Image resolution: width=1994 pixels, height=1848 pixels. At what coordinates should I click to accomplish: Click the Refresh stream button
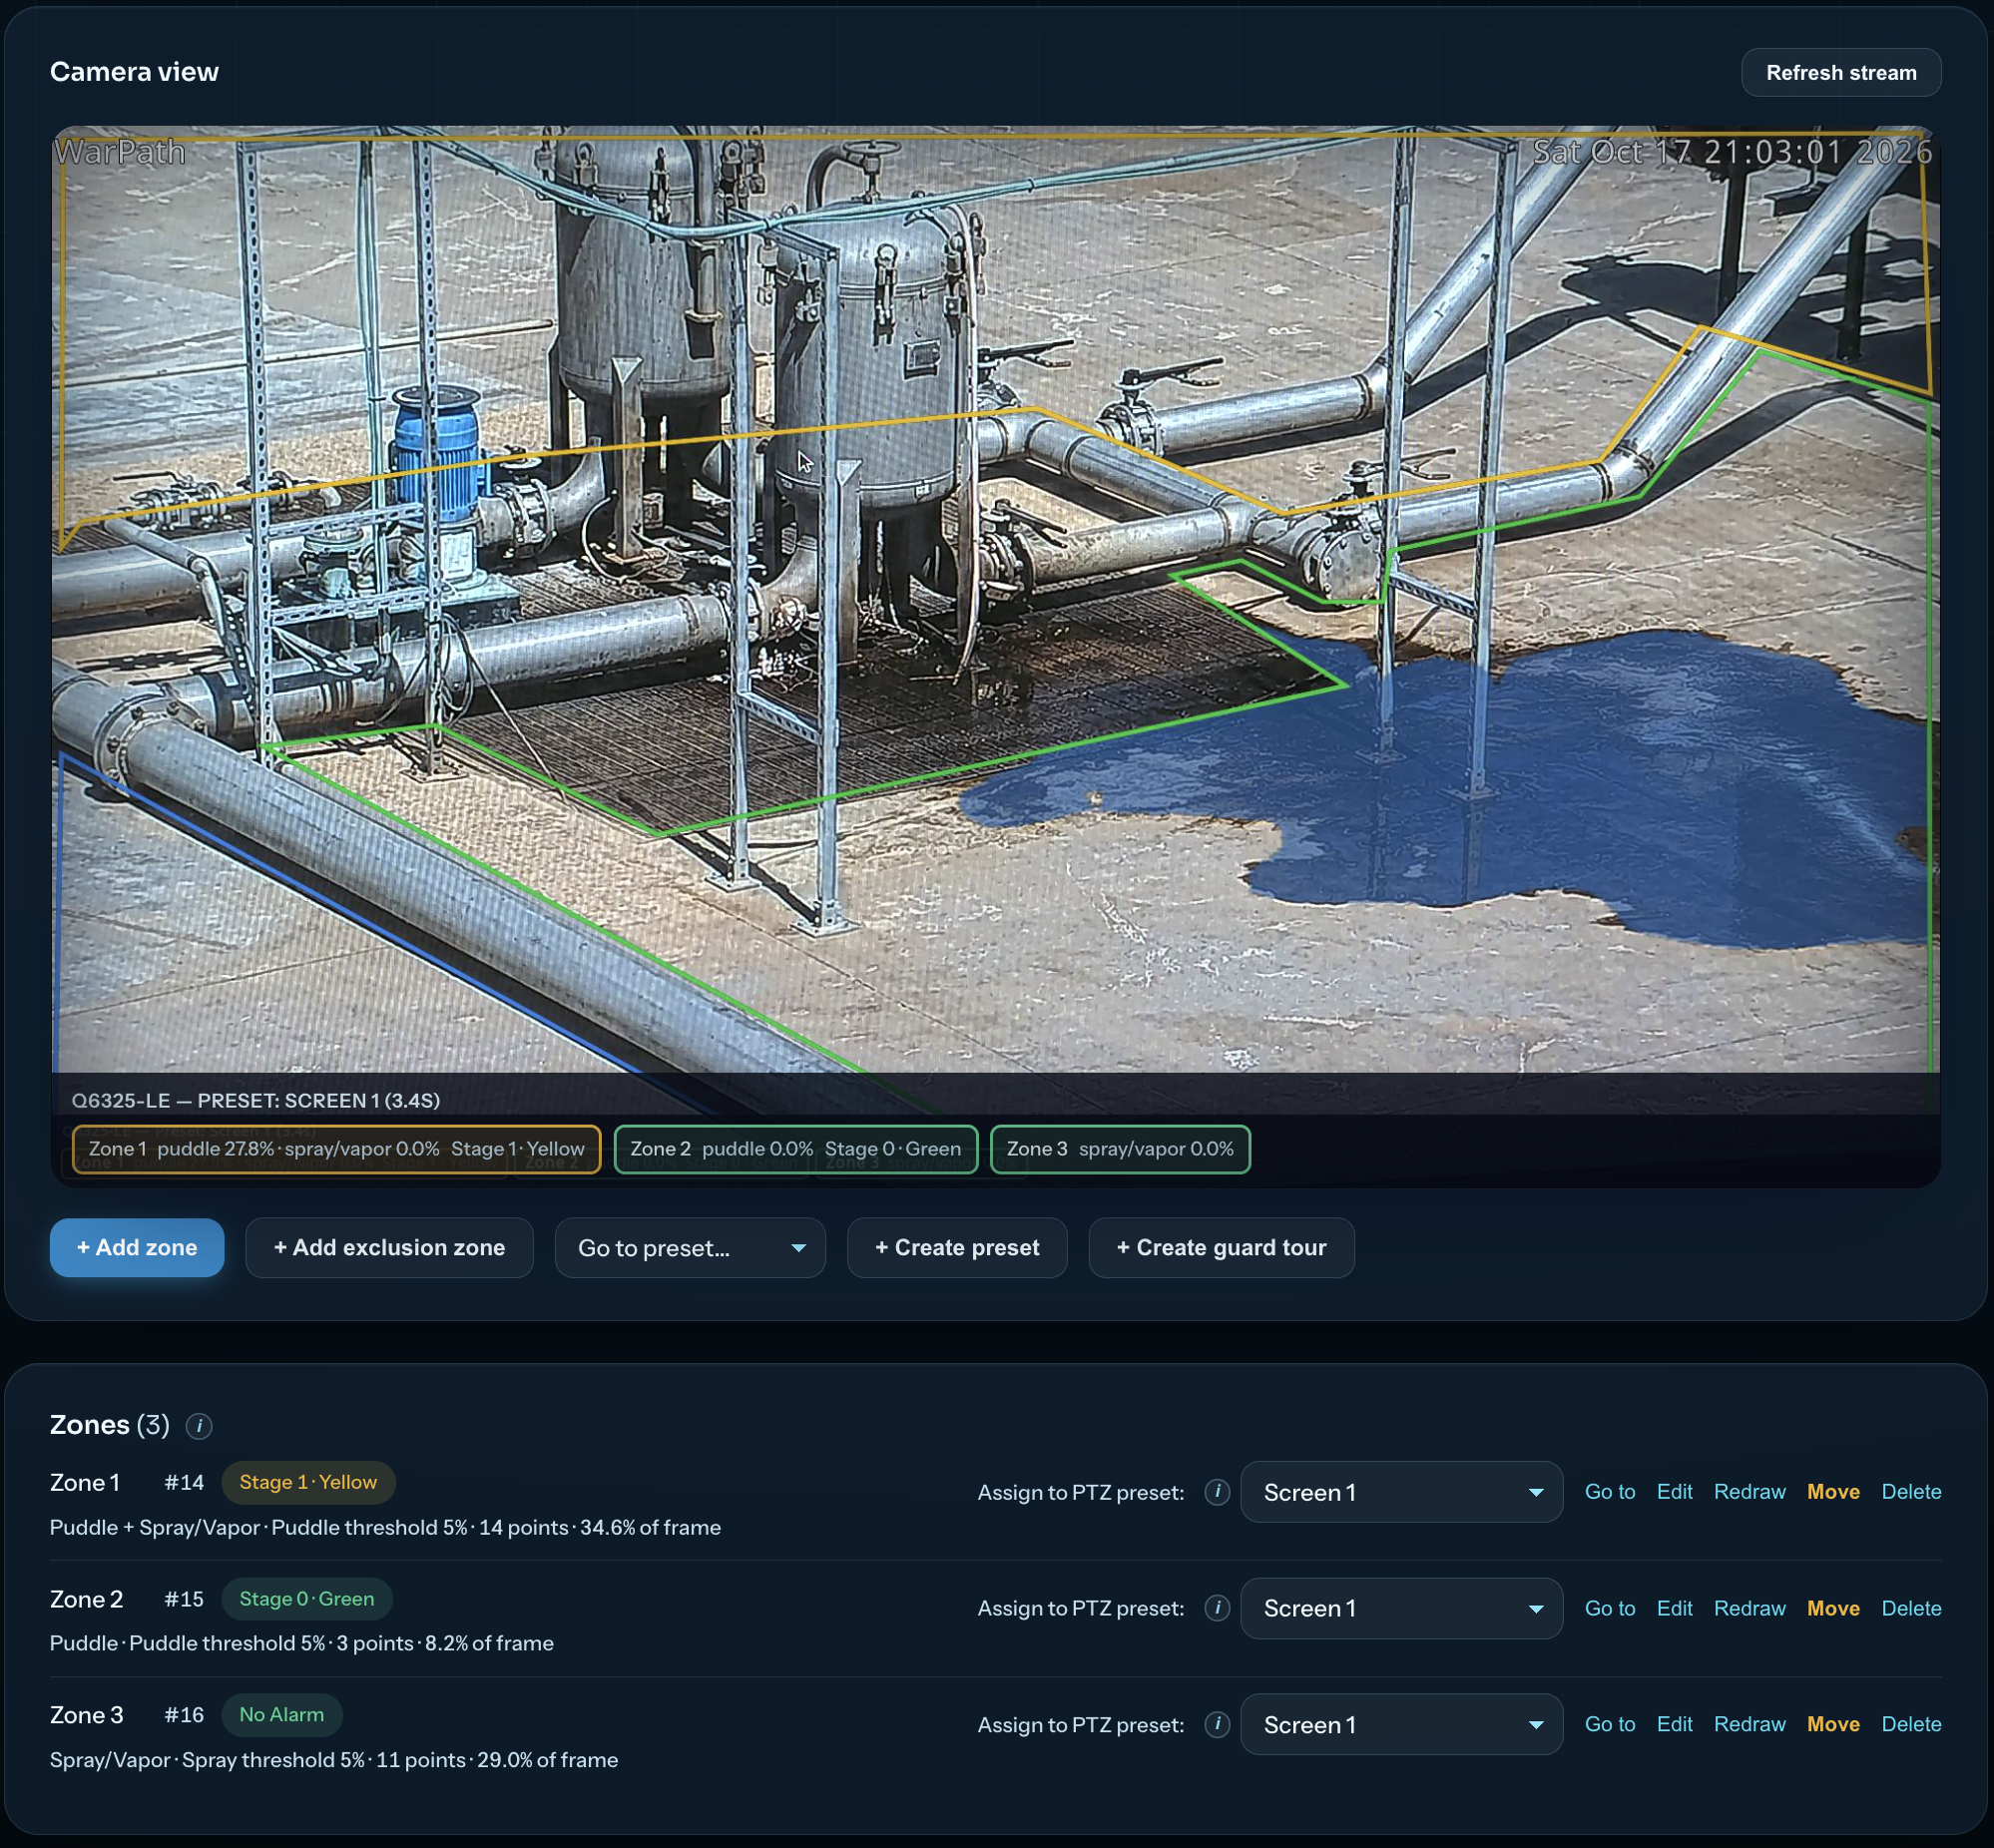click(1841, 73)
